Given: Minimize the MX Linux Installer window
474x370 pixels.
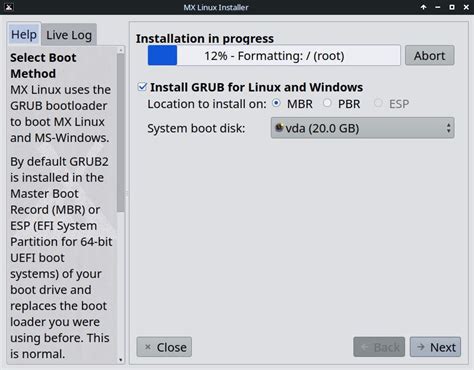Looking at the screenshot, I should [x=438, y=7].
